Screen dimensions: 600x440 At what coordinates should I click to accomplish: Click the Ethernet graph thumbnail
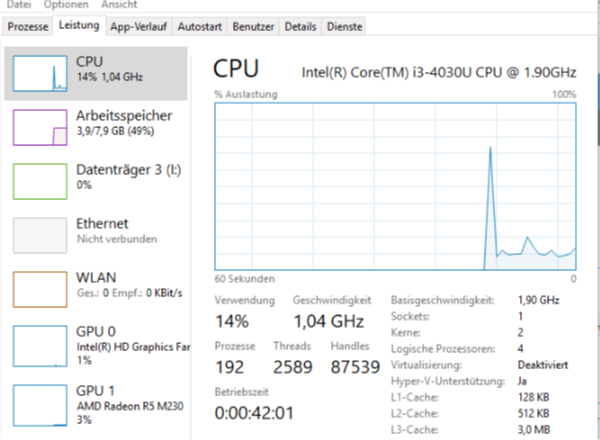tap(40, 235)
